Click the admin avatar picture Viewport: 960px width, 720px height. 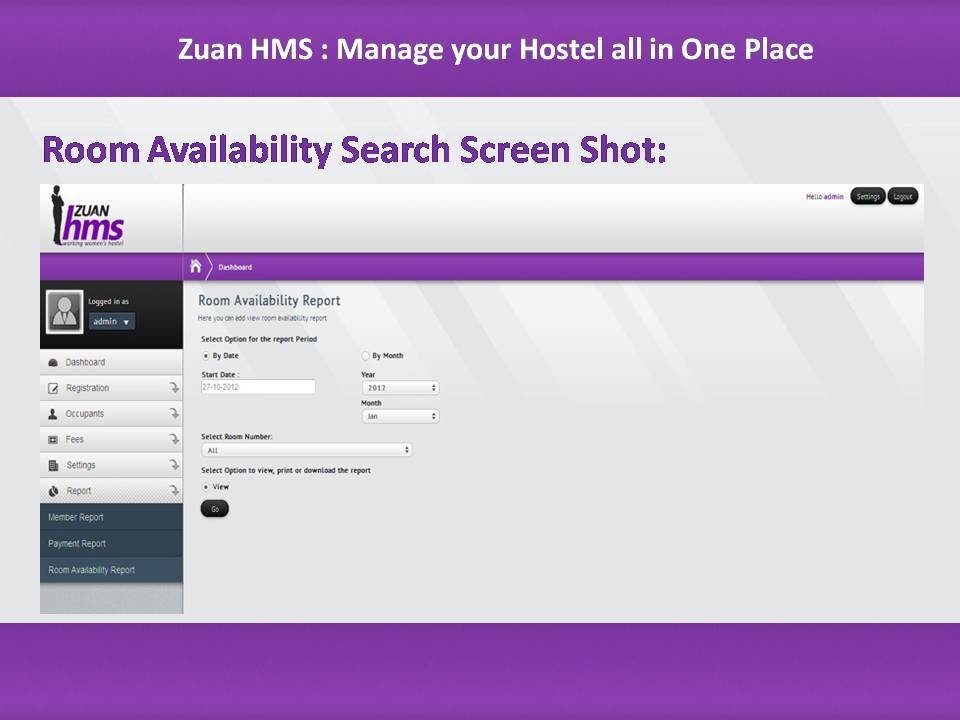(65, 312)
